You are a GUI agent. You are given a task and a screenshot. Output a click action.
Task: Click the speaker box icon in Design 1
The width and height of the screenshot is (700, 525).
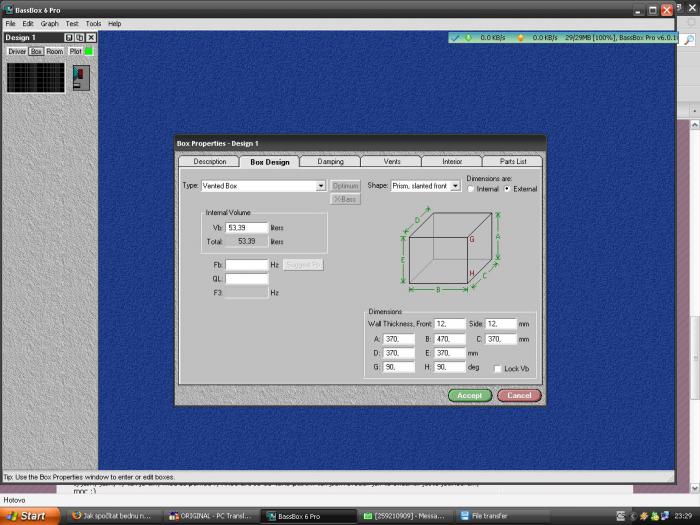79,79
